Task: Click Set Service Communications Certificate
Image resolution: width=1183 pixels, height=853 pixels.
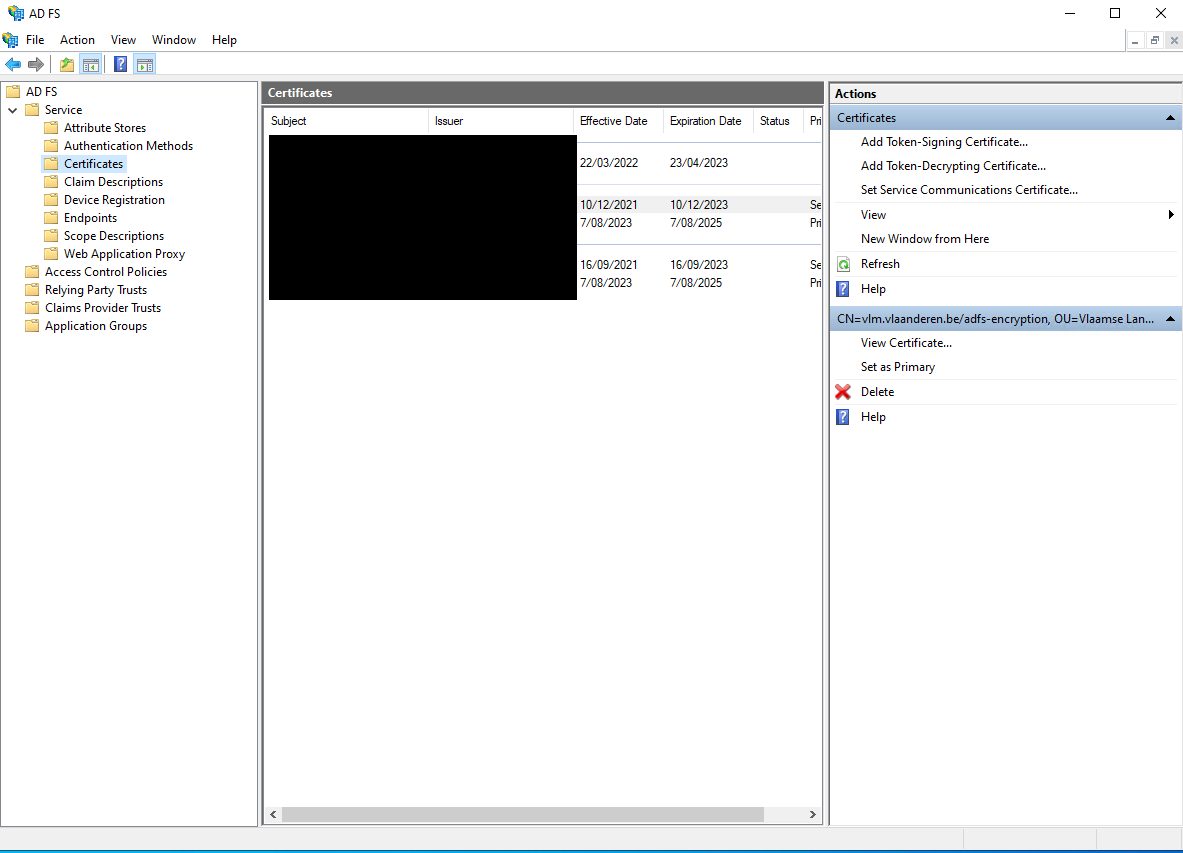Action: pos(969,190)
